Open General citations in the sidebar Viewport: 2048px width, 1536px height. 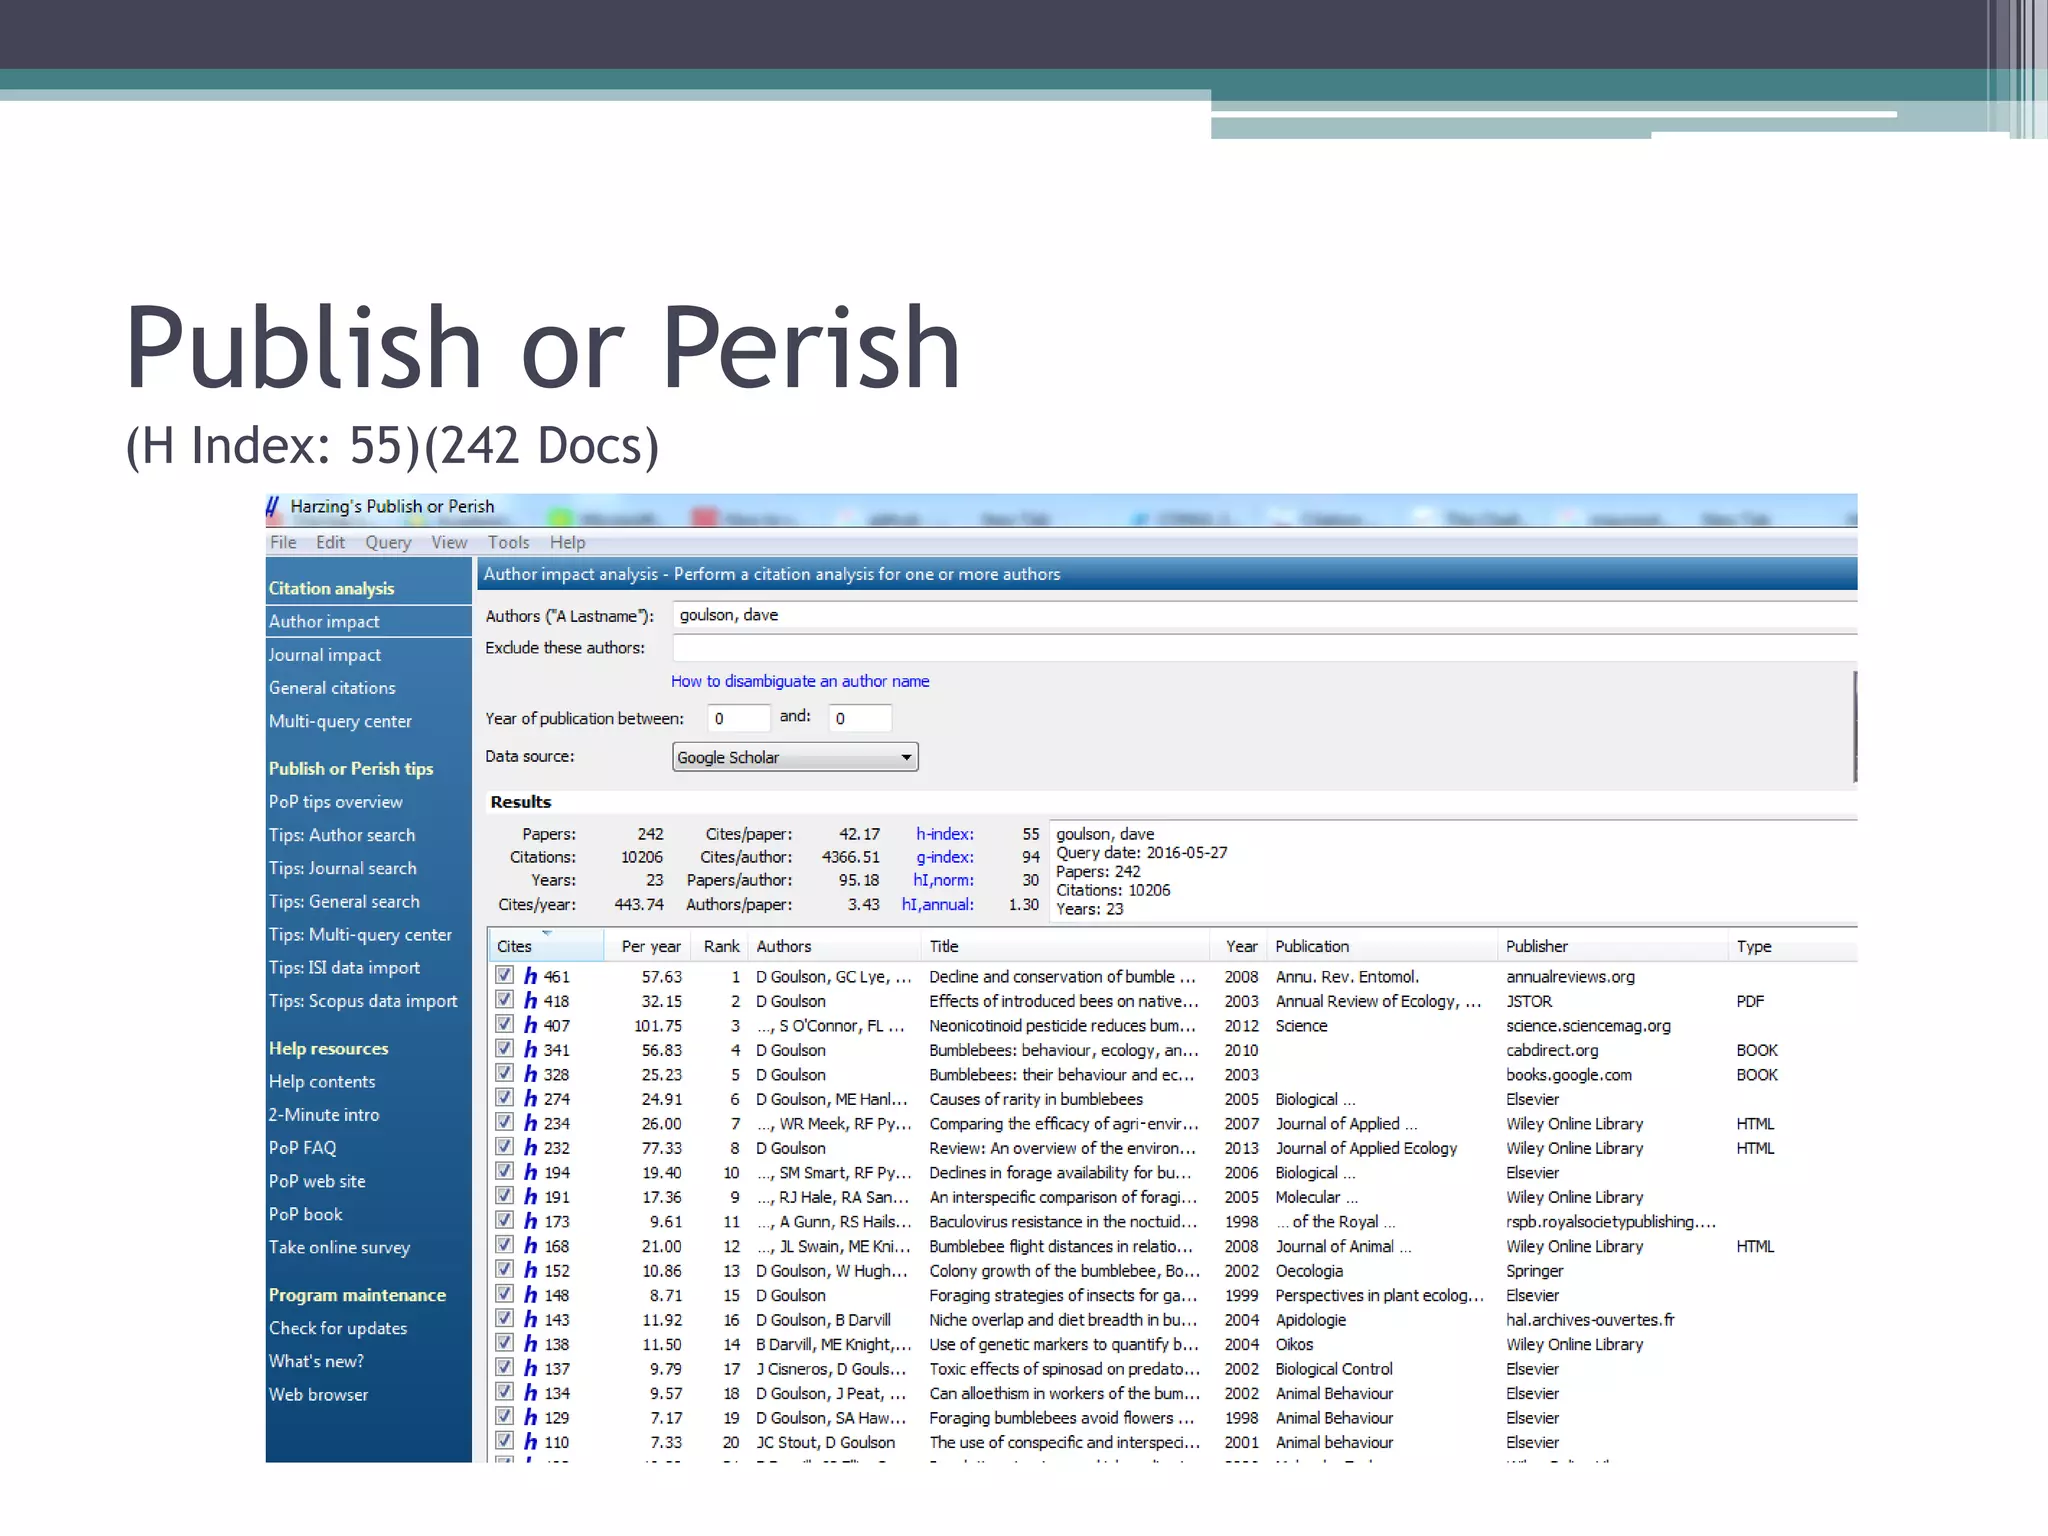[332, 688]
